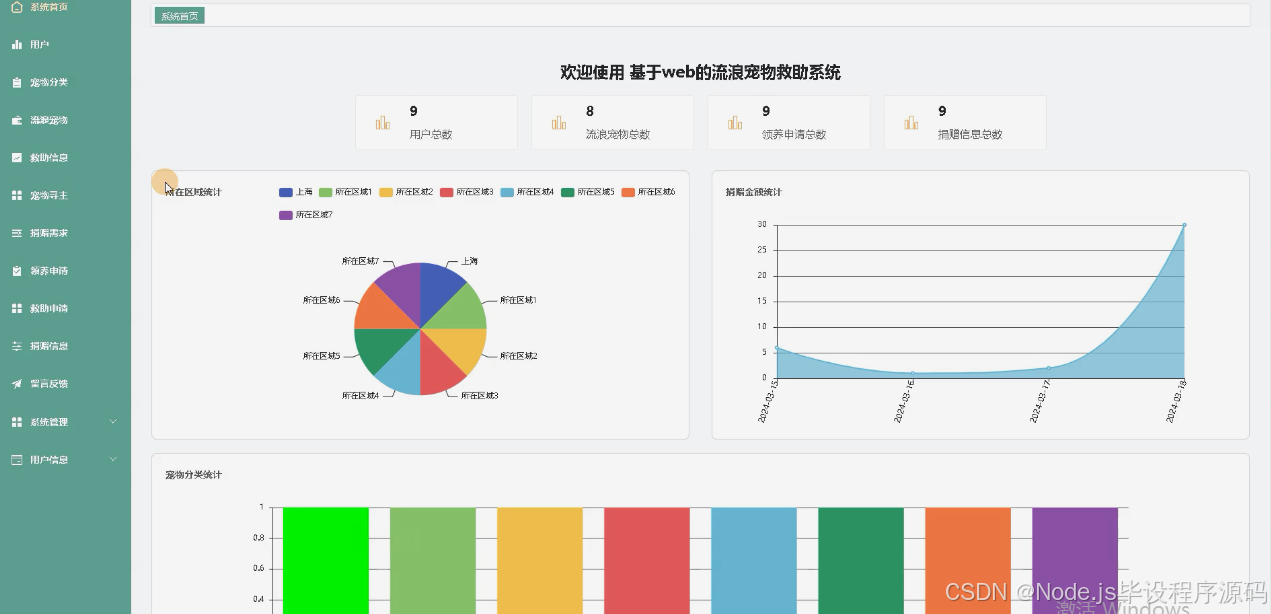Click the bar icon on 捐赠信息总数 card
Viewport: 1271px width, 614px height.
click(911, 122)
